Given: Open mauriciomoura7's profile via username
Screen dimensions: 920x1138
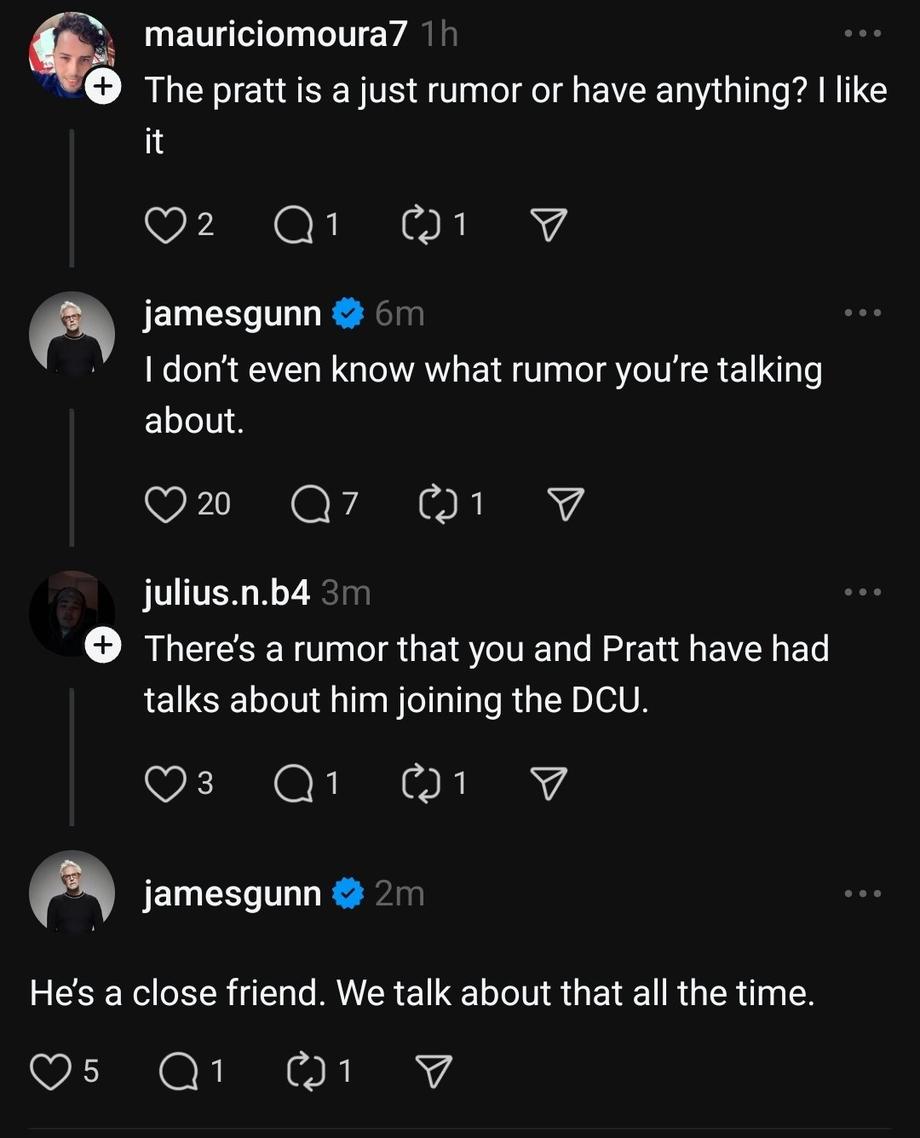Looking at the screenshot, I should pos(276,34).
